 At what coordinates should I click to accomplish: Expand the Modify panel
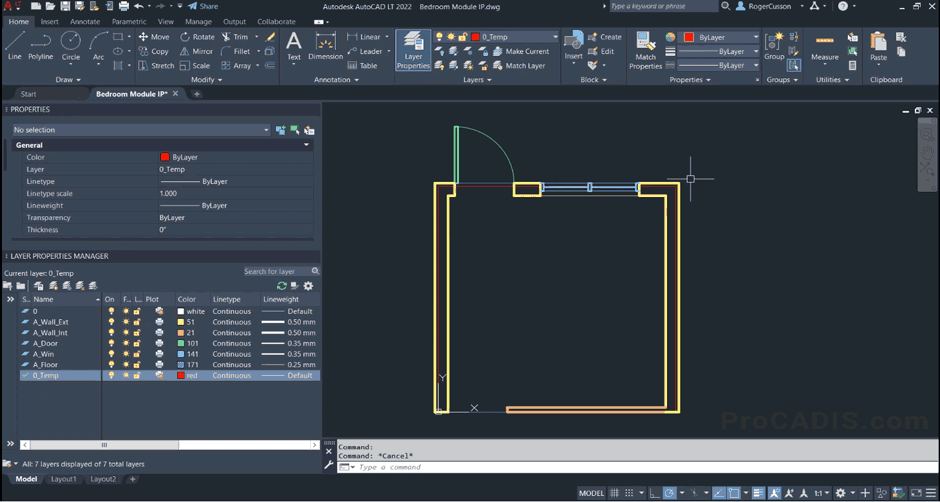pyautogui.click(x=206, y=80)
